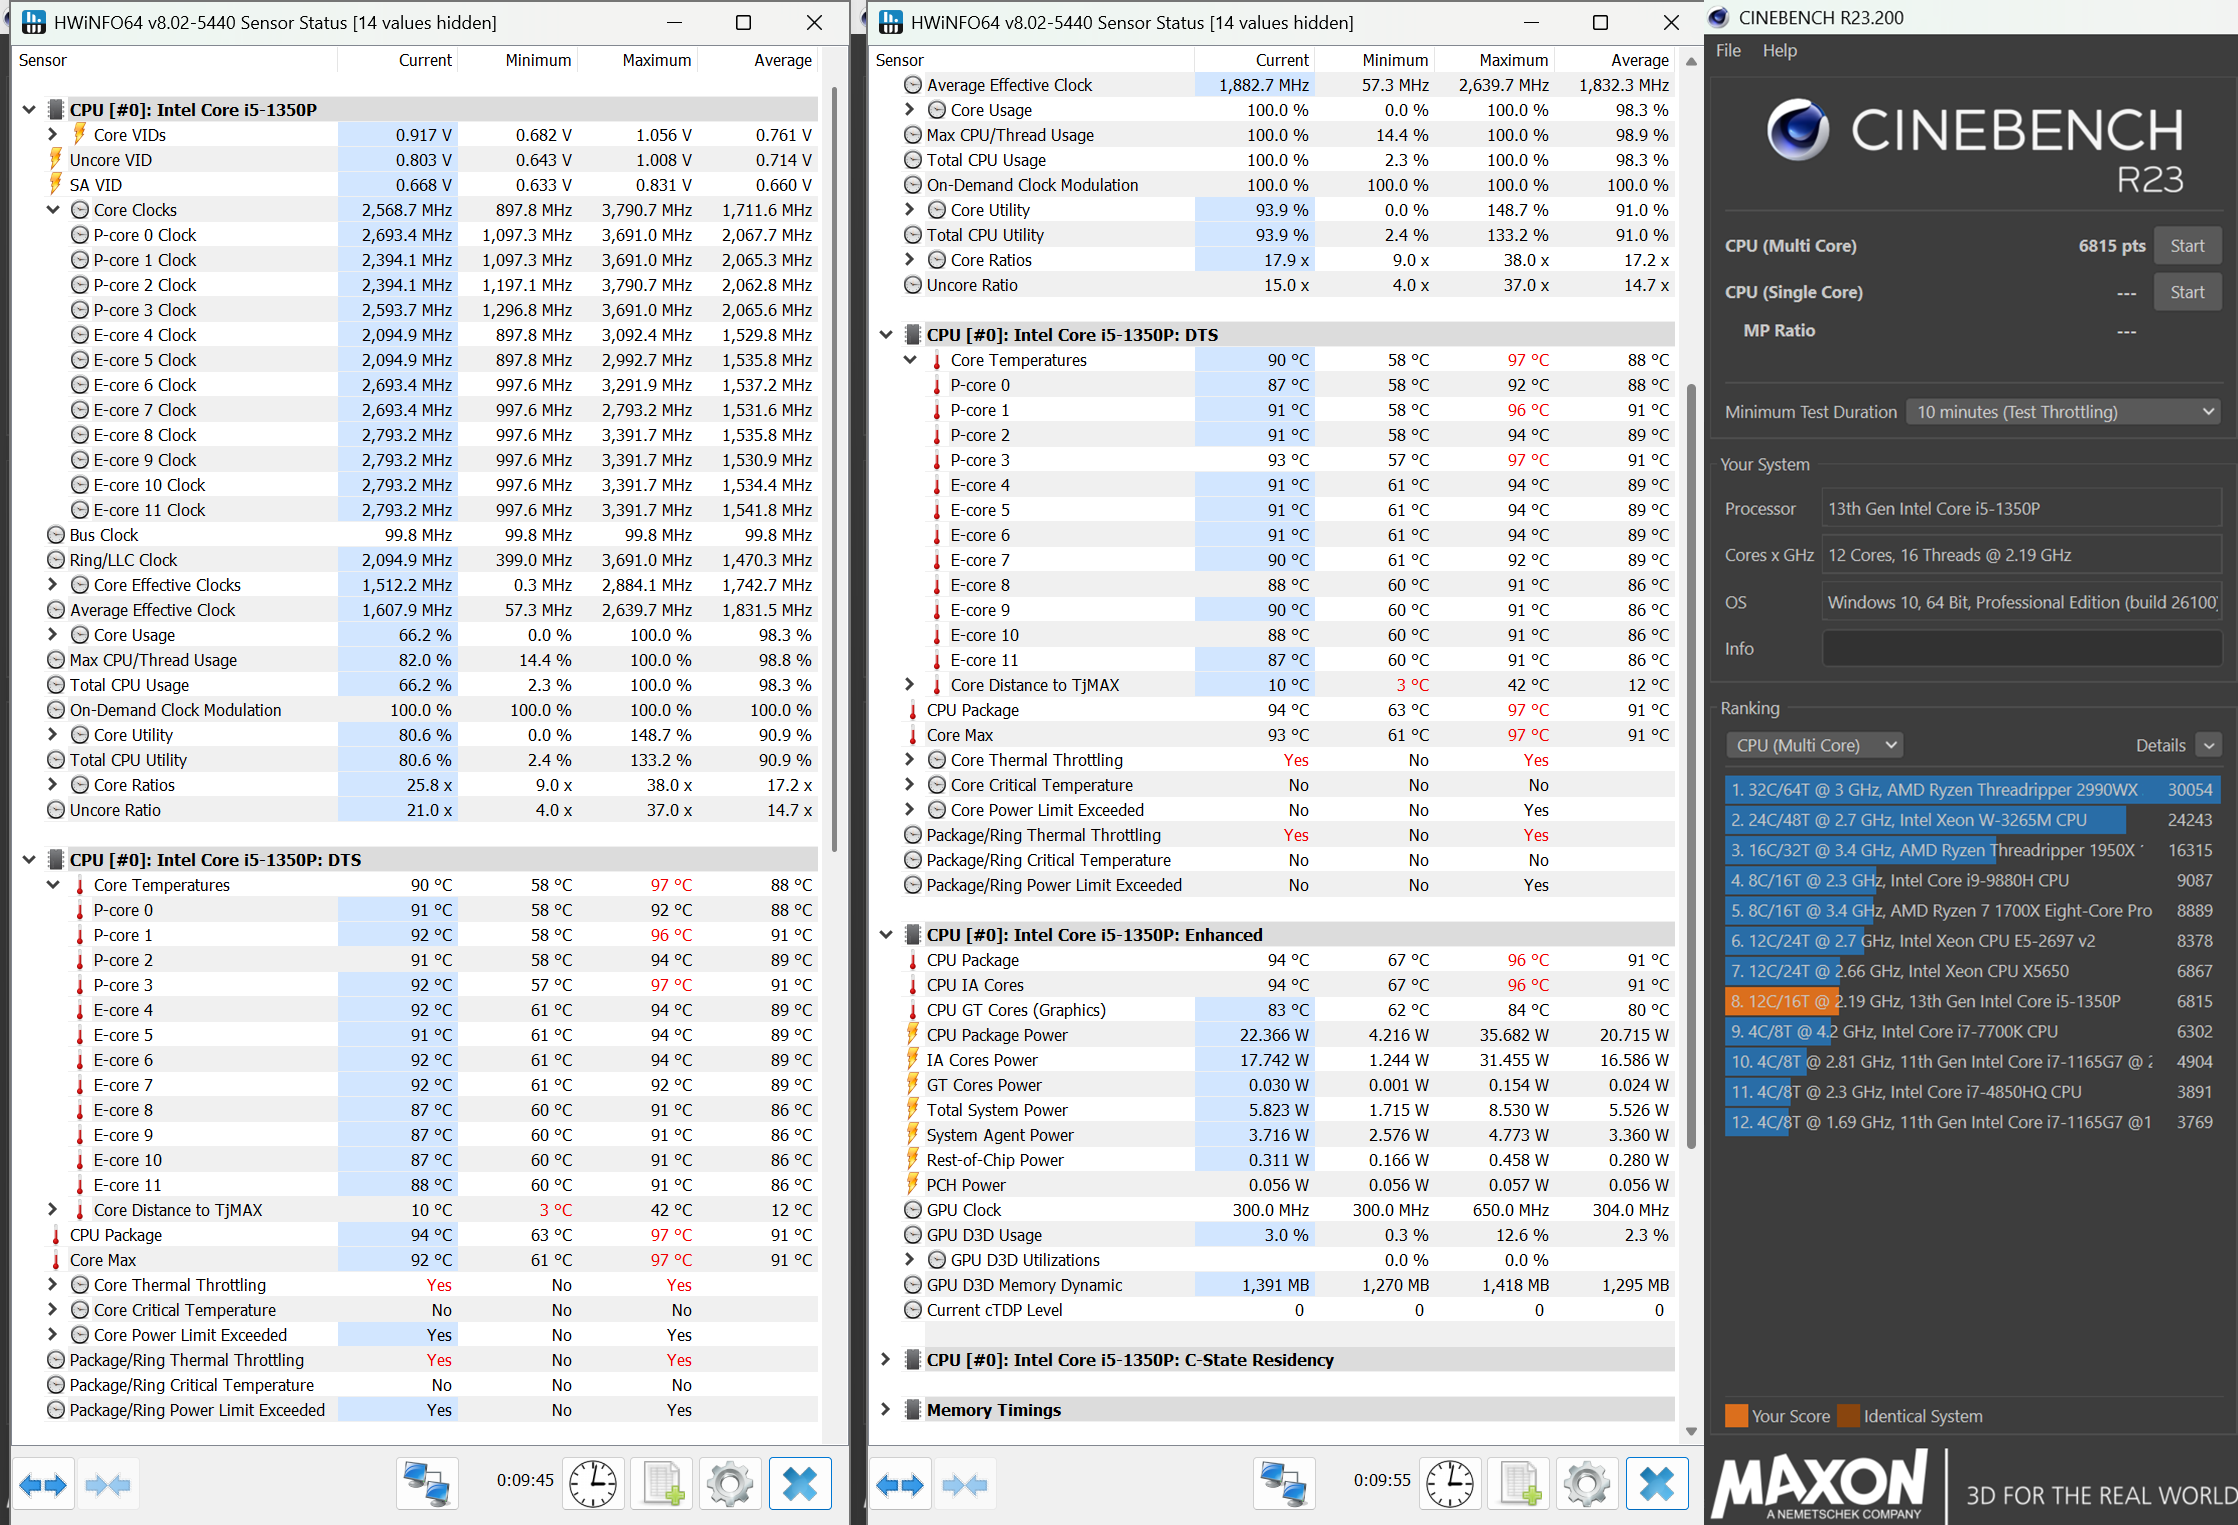The image size is (2238, 1525).
Task: Start logging to file in right HWiNFO window
Action: 1519,1483
